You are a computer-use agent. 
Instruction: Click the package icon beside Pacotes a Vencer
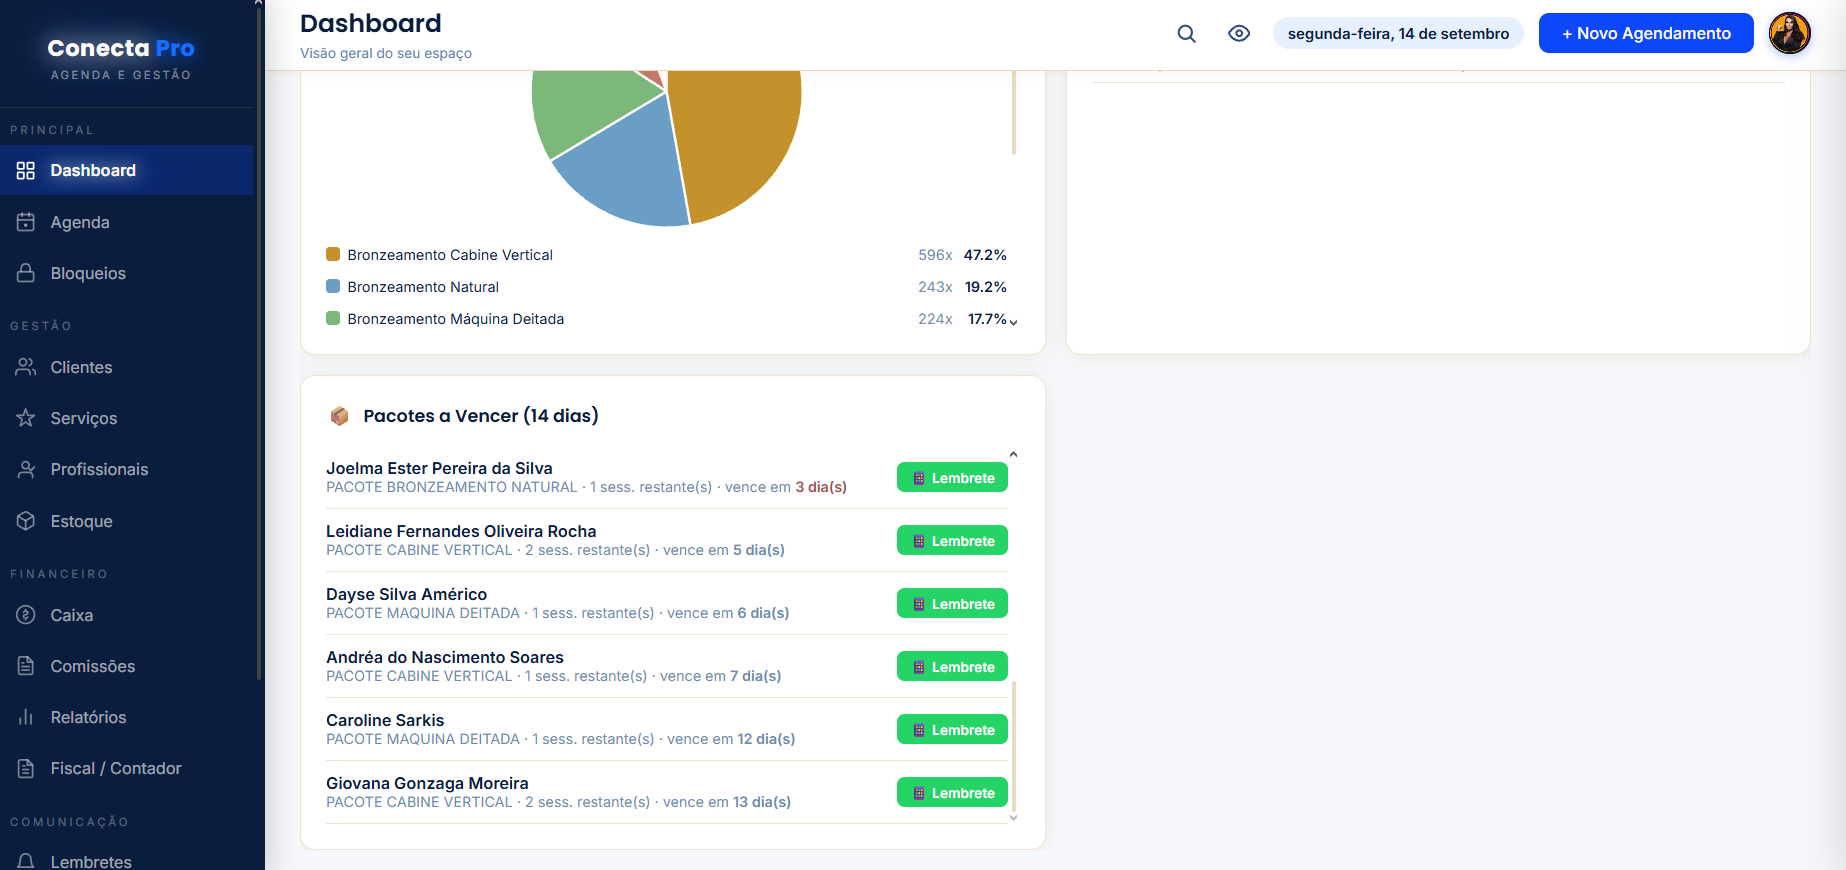(340, 416)
